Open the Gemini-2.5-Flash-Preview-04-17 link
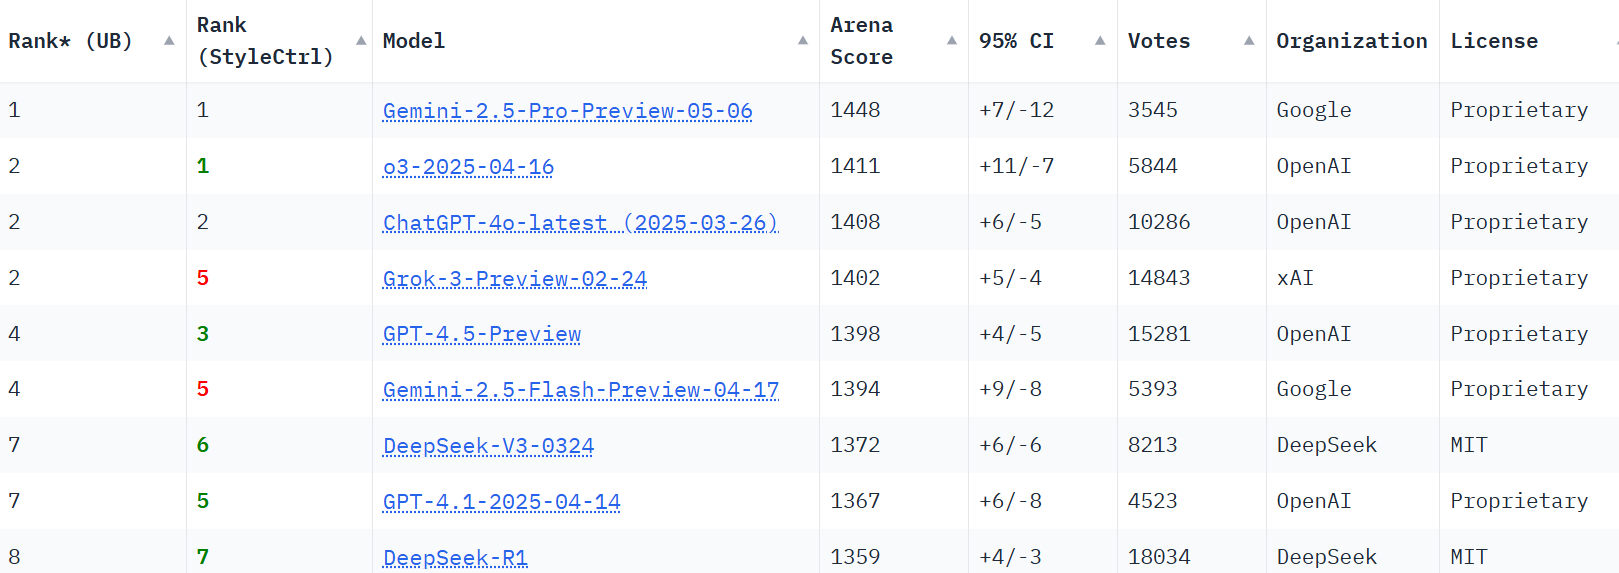Viewport: 1619px width, 573px height. (x=581, y=390)
